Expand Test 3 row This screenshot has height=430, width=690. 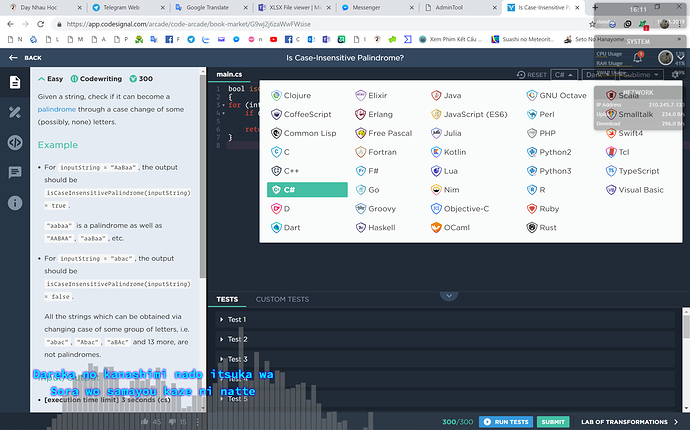(445, 359)
